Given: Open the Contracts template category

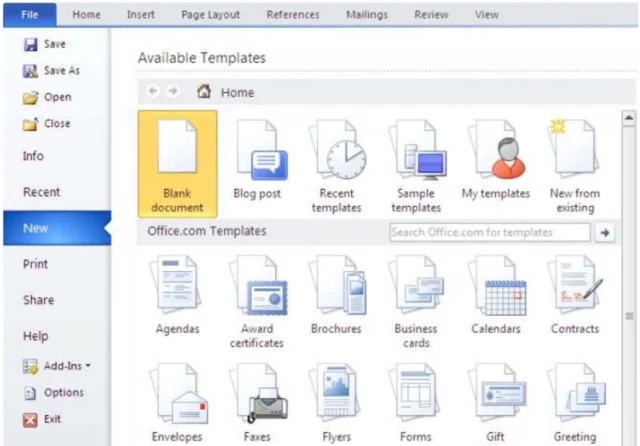Looking at the screenshot, I should tap(575, 295).
